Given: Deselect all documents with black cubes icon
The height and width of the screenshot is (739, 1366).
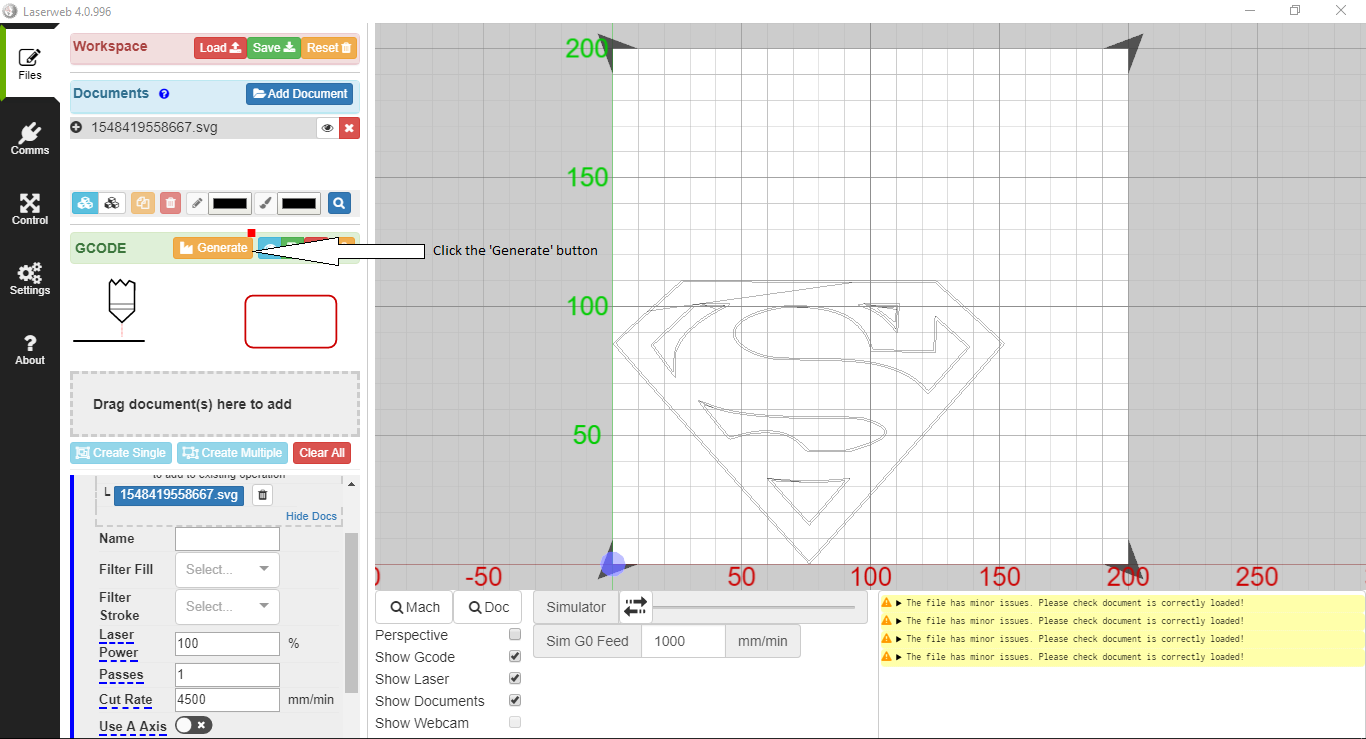Looking at the screenshot, I should click(x=112, y=203).
